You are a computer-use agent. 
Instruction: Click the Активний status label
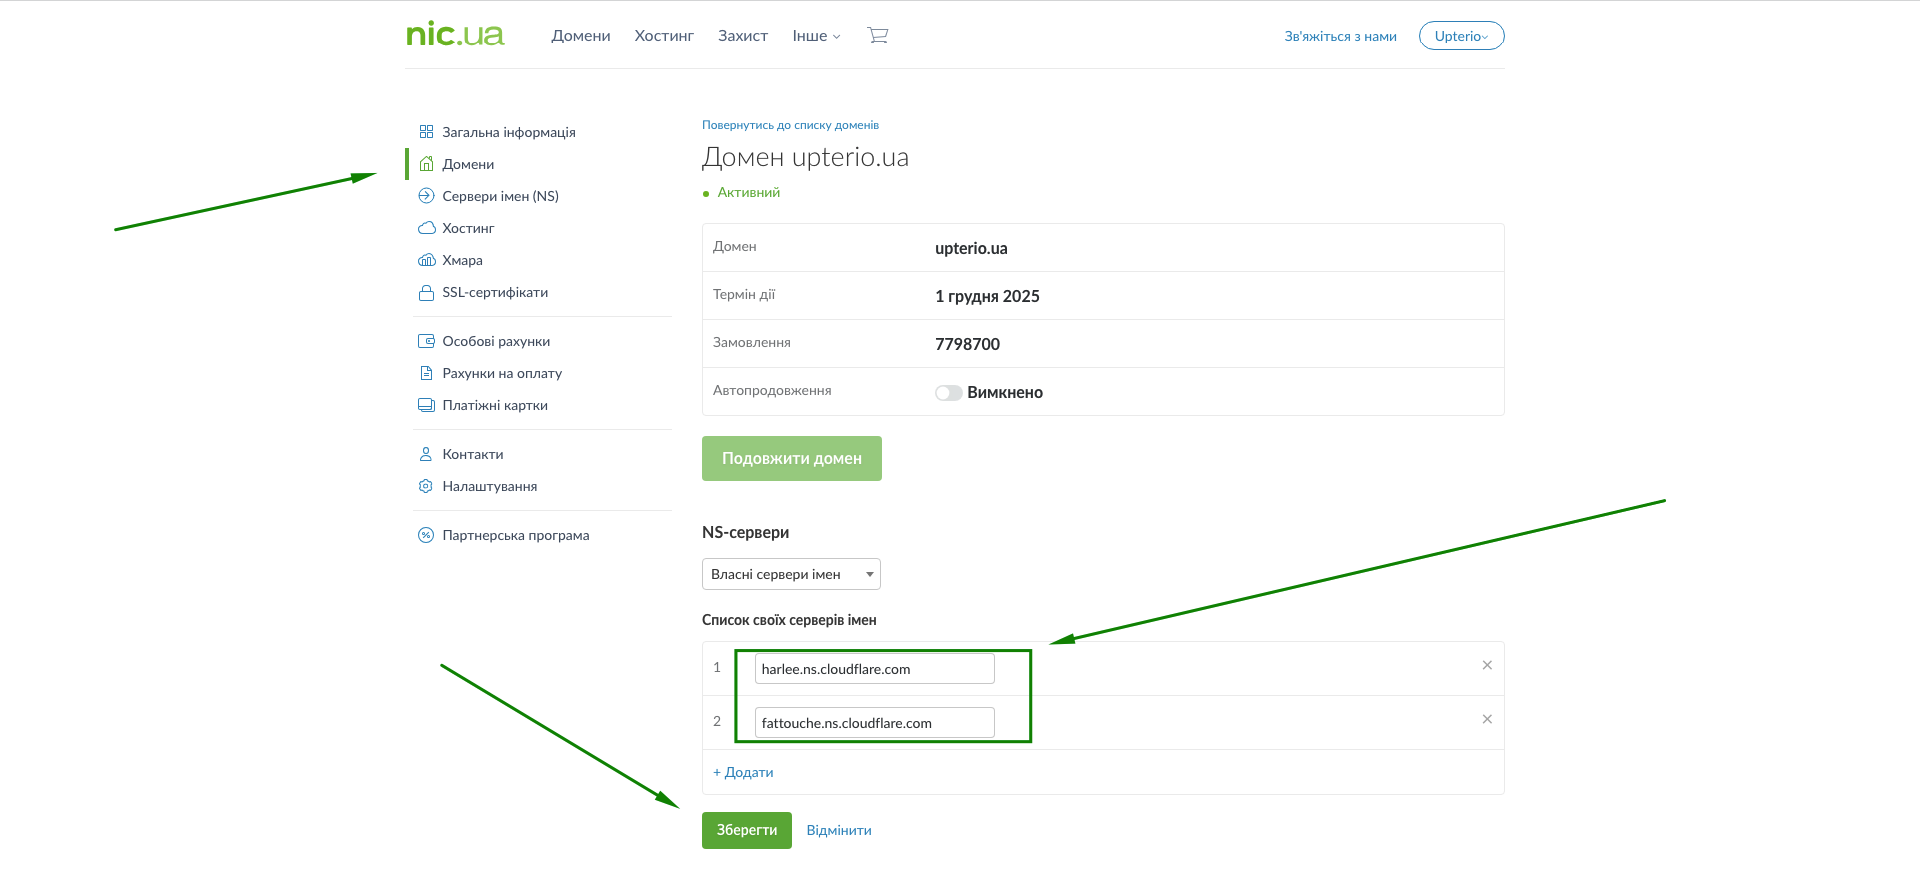(x=749, y=192)
